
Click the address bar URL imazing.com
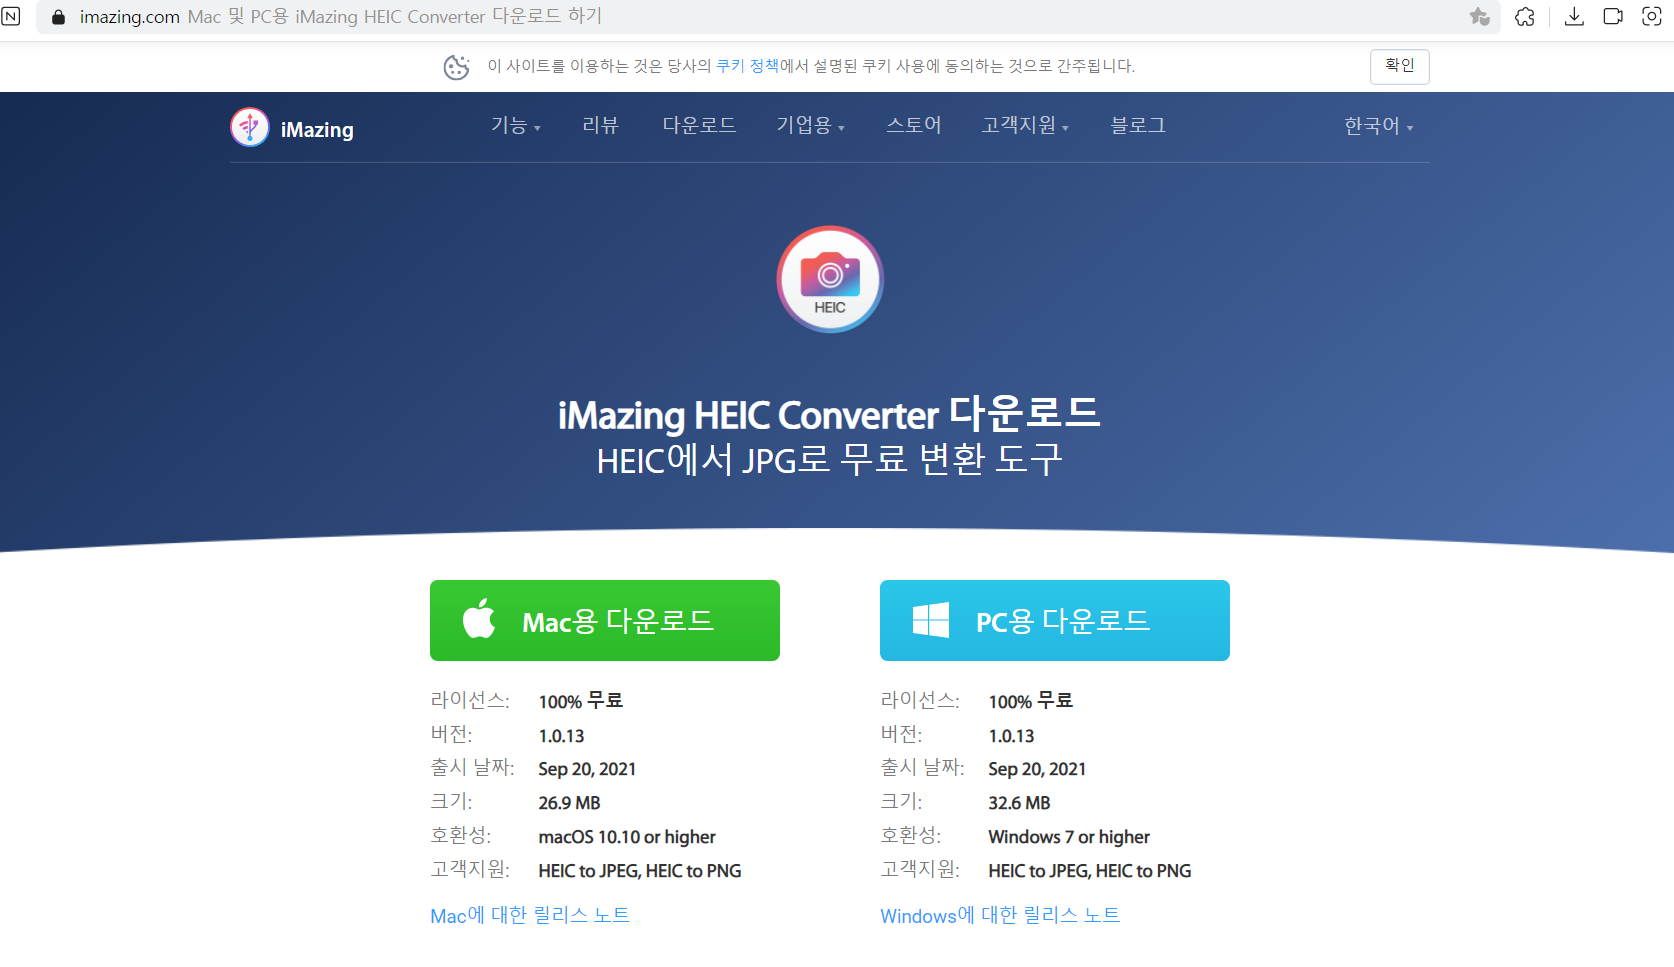pos(130,17)
